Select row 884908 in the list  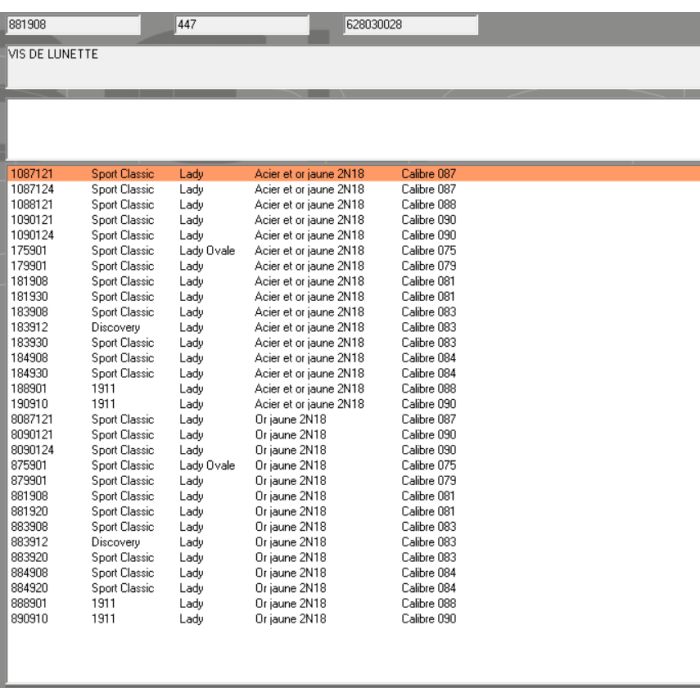(x=354, y=572)
